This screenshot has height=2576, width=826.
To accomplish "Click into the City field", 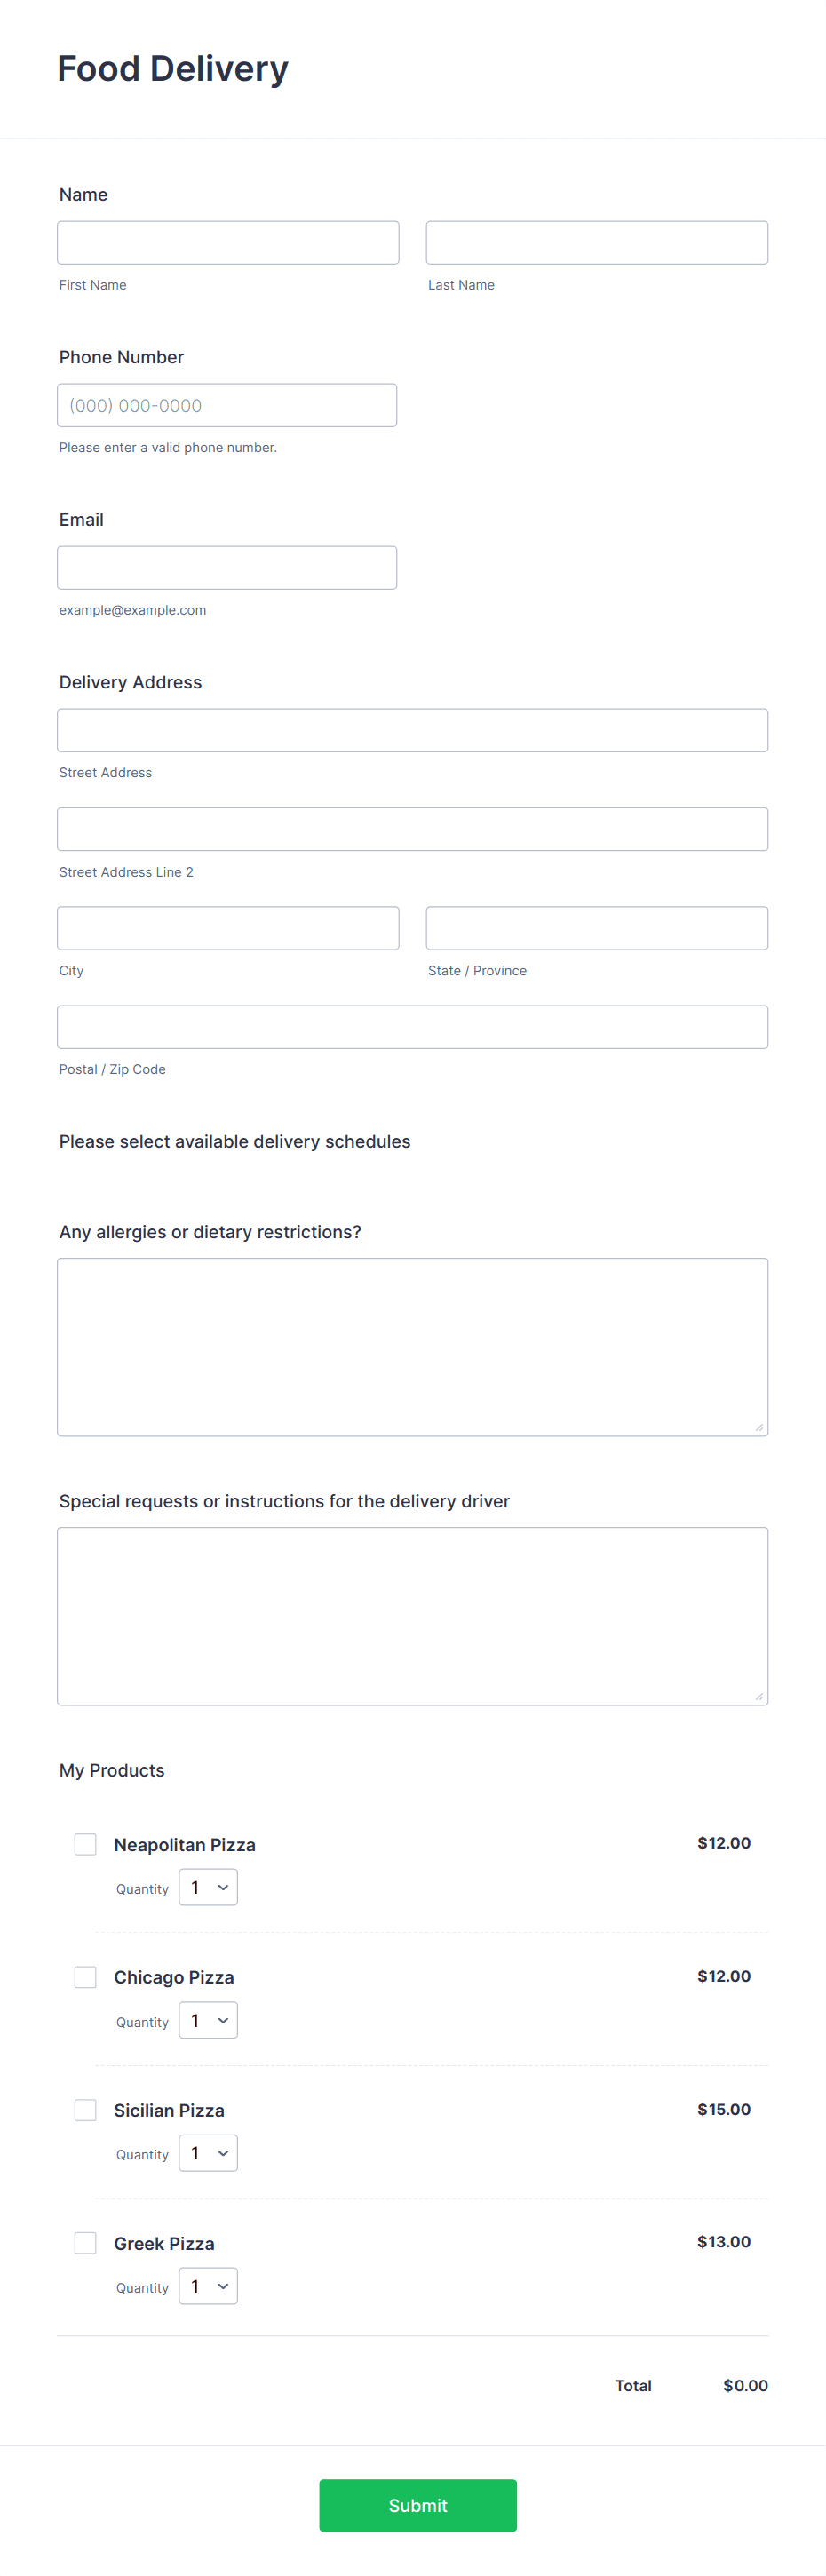I will tap(228, 927).
